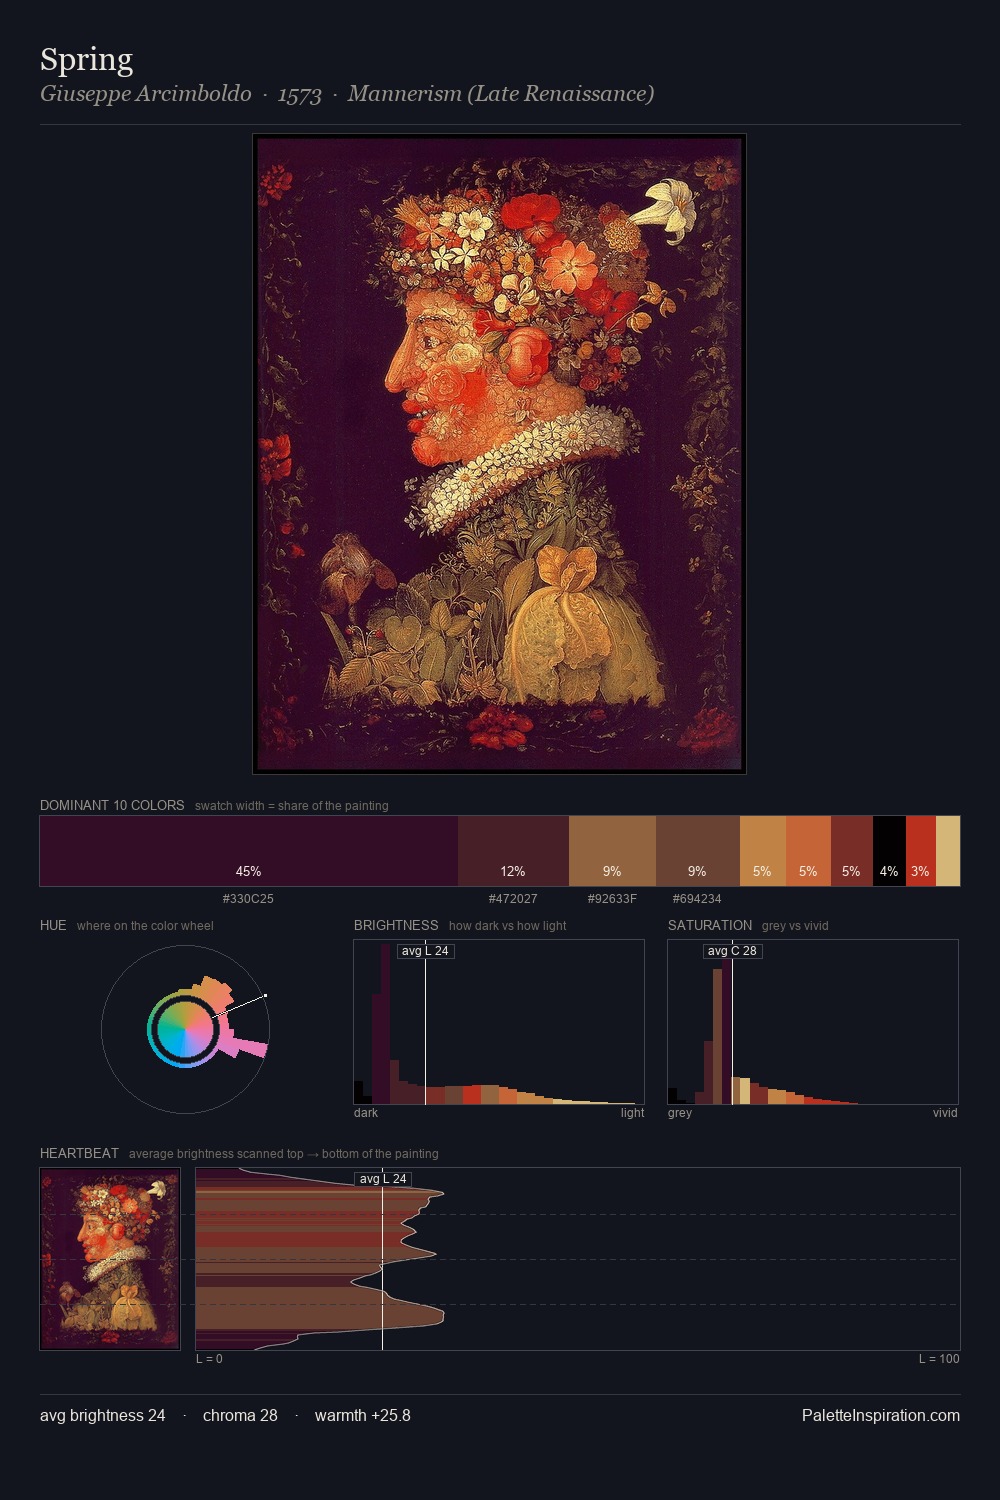This screenshot has width=1000, height=1500.
Task: Open the main Spring painting image
Action: [499, 454]
